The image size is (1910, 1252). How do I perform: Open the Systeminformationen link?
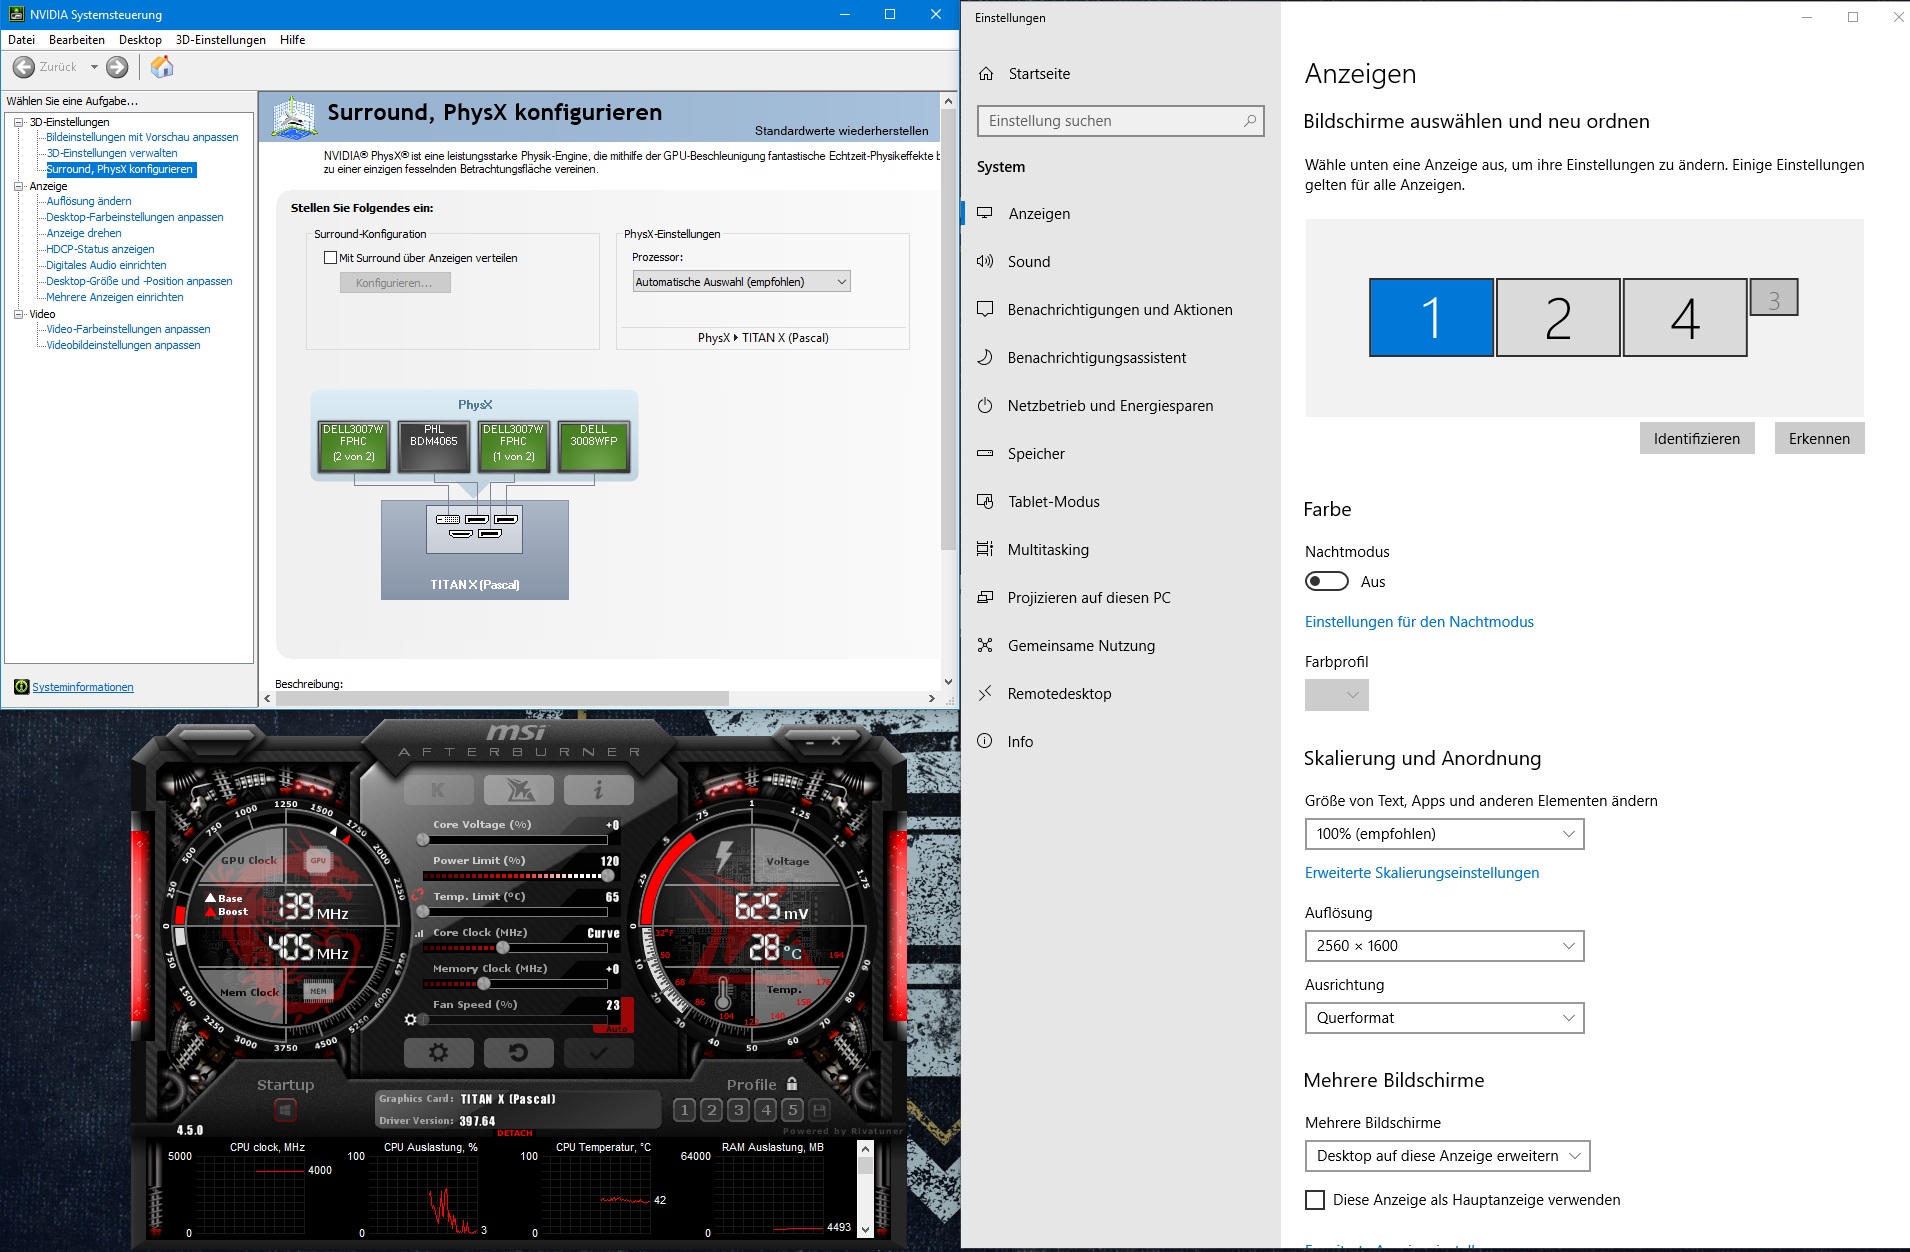pos(83,687)
